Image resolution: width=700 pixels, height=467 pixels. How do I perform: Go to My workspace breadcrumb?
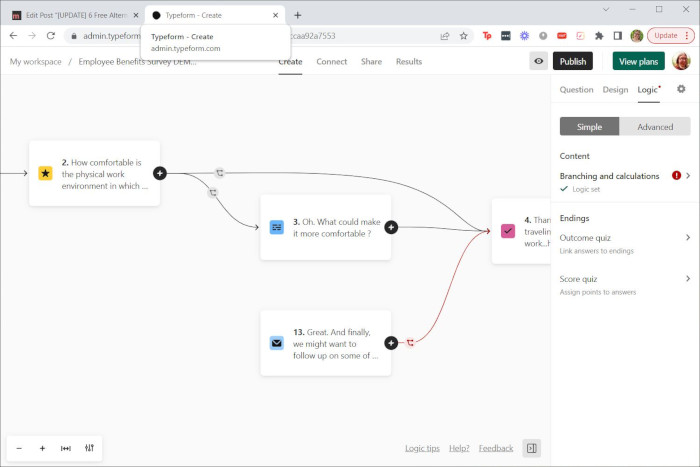(x=36, y=62)
